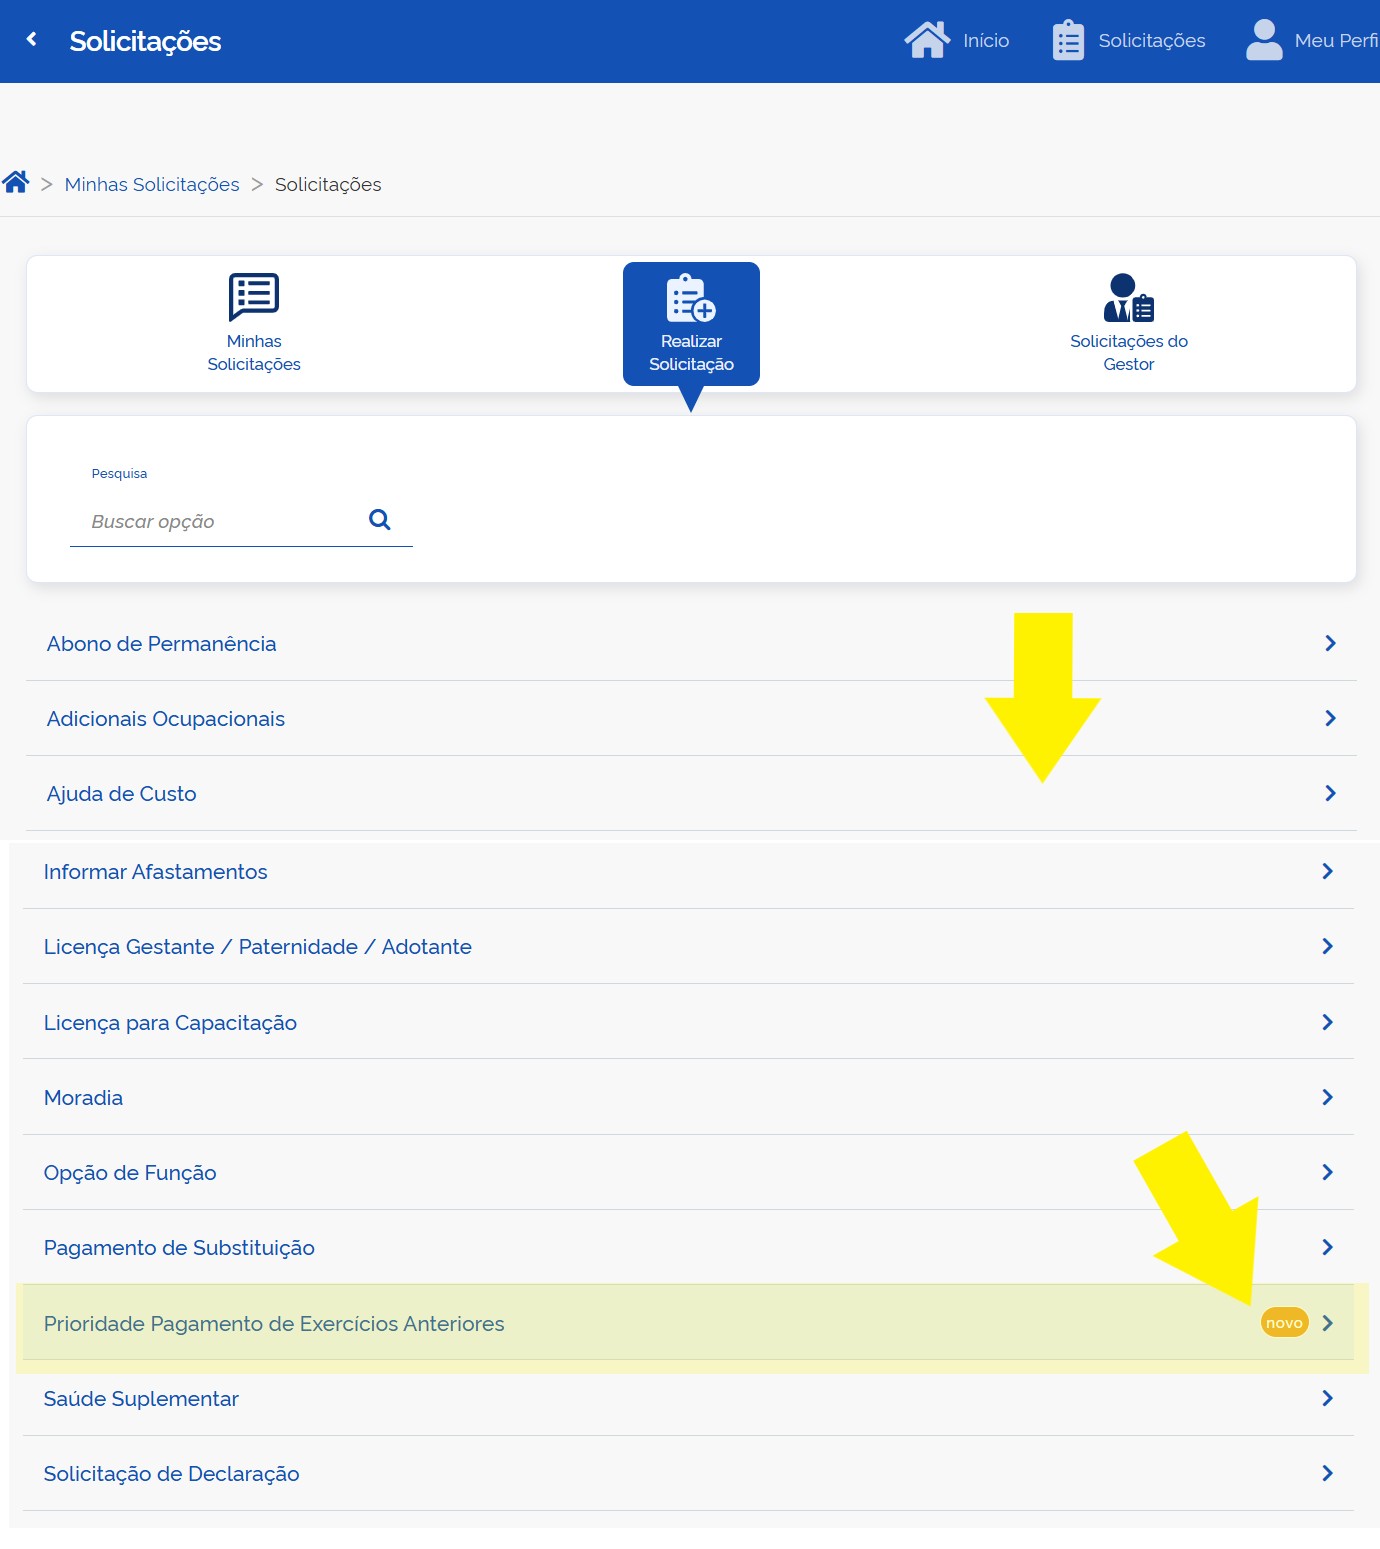Open the Solicitações do Gestor icon
The width and height of the screenshot is (1380, 1549).
(1128, 298)
